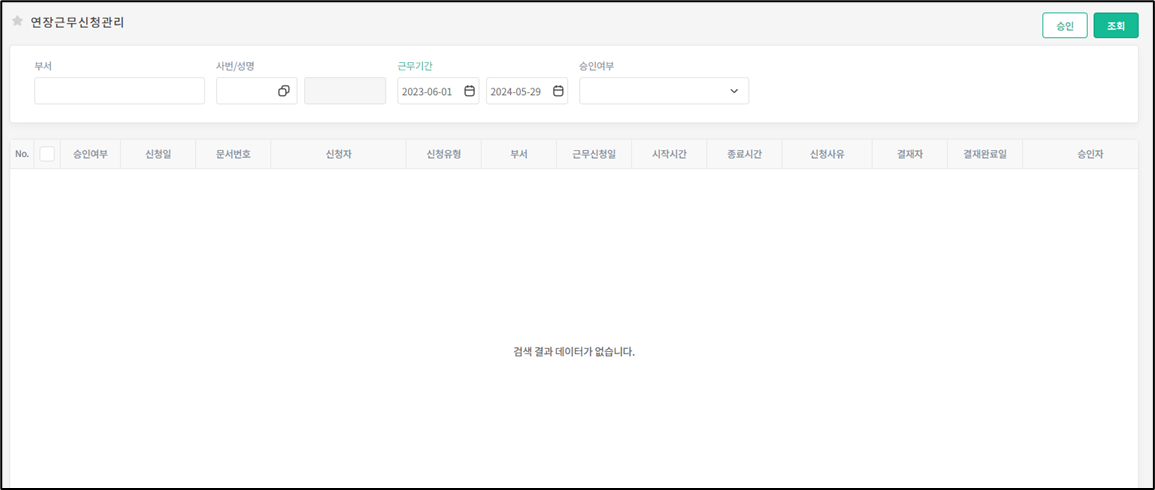Click the 시작시간 column header
The image size is (1155, 490).
pos(669,155)
